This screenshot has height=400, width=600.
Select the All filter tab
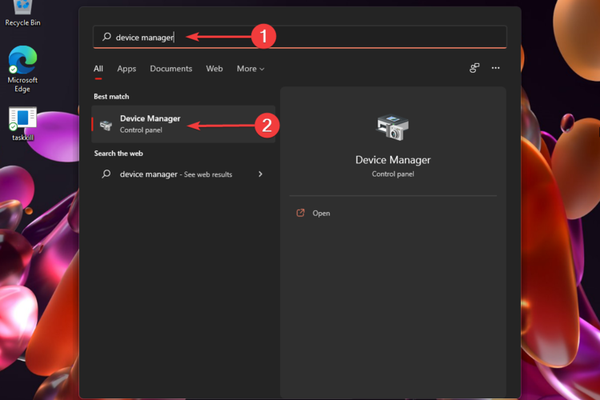[x=99, y=69]
